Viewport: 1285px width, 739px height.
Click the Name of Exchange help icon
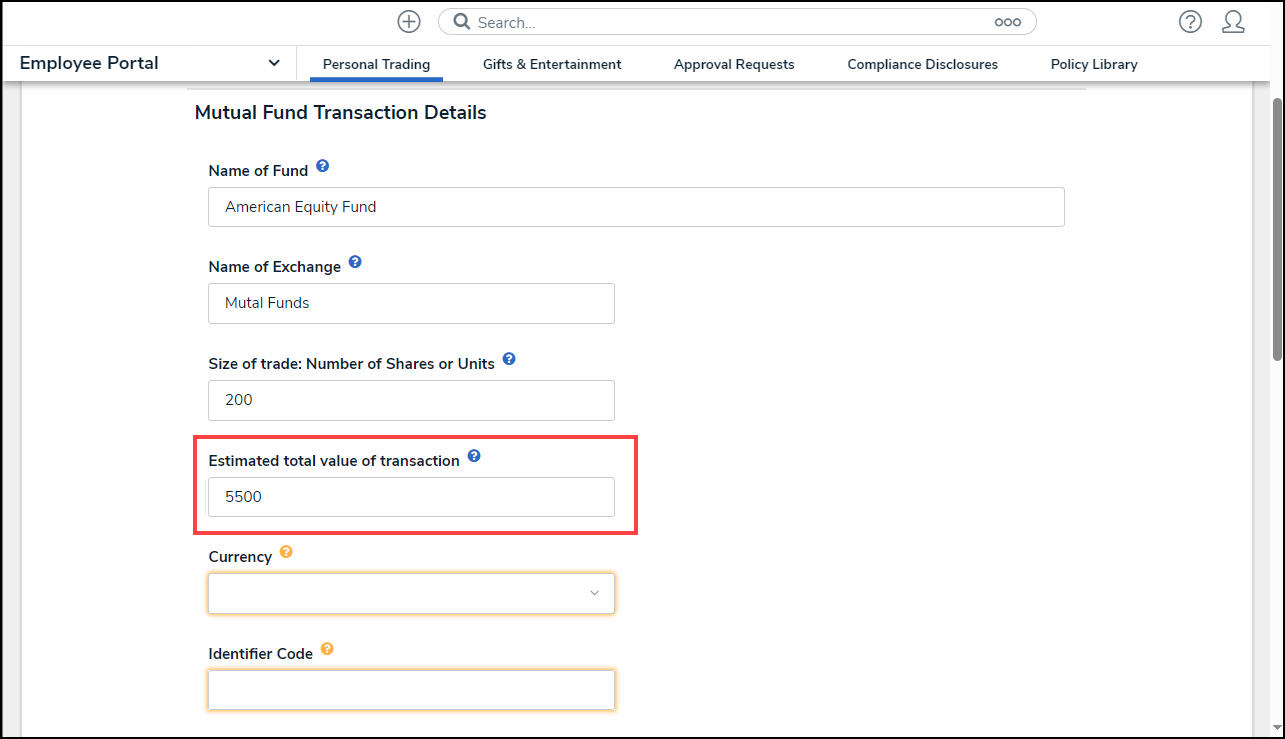(x=355, y=263)
